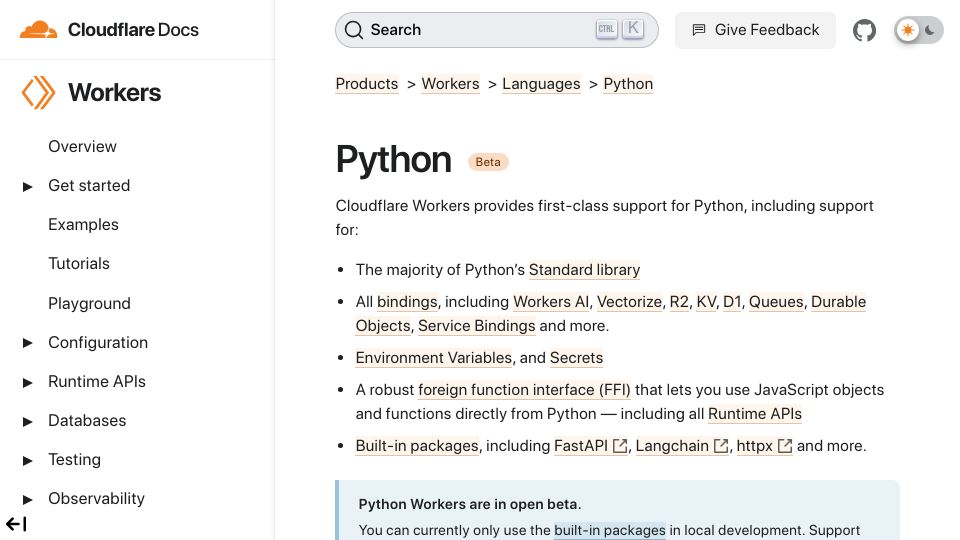Click the Cloudflare cloud logo icon
Screen dimensions: 960x540
[x=39, y=29]
